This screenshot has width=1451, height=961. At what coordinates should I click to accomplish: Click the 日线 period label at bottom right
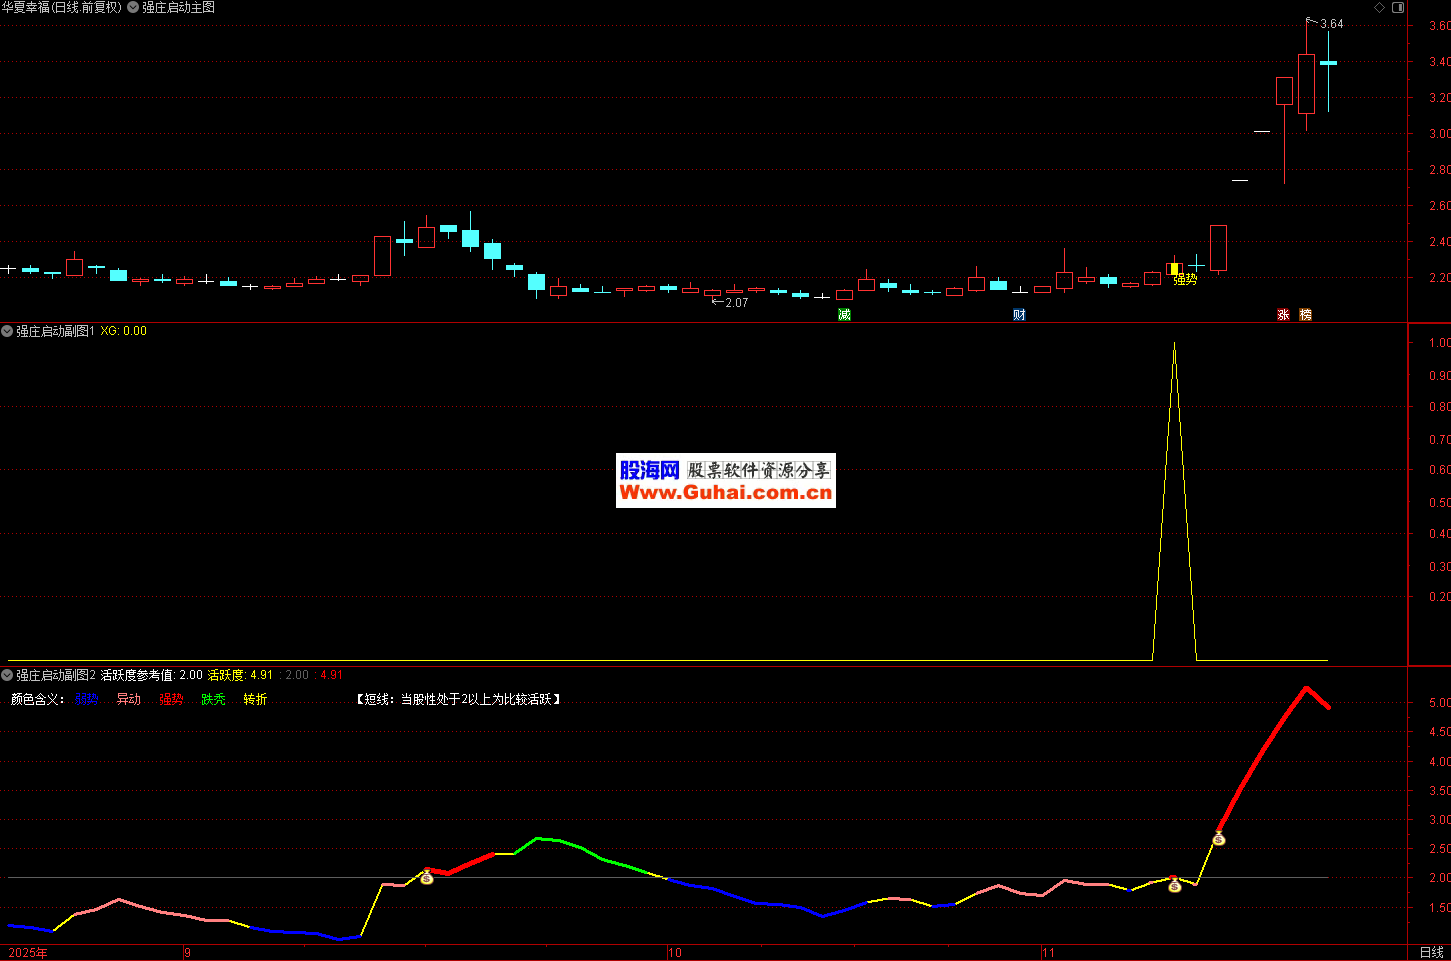click(1431, 952)
